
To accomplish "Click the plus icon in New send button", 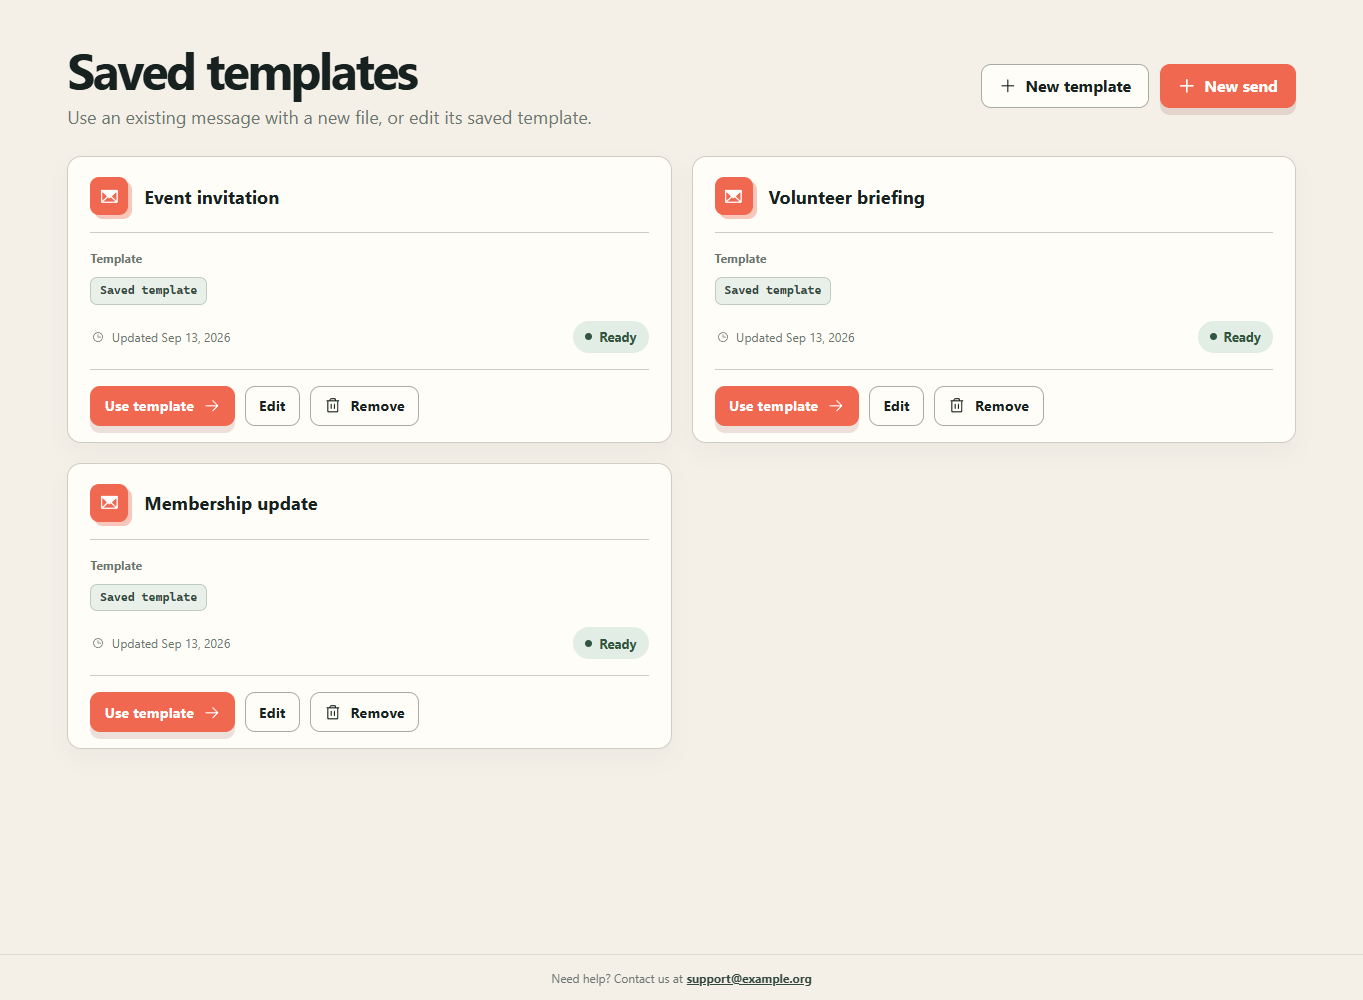I will [x=1187, y=86].
